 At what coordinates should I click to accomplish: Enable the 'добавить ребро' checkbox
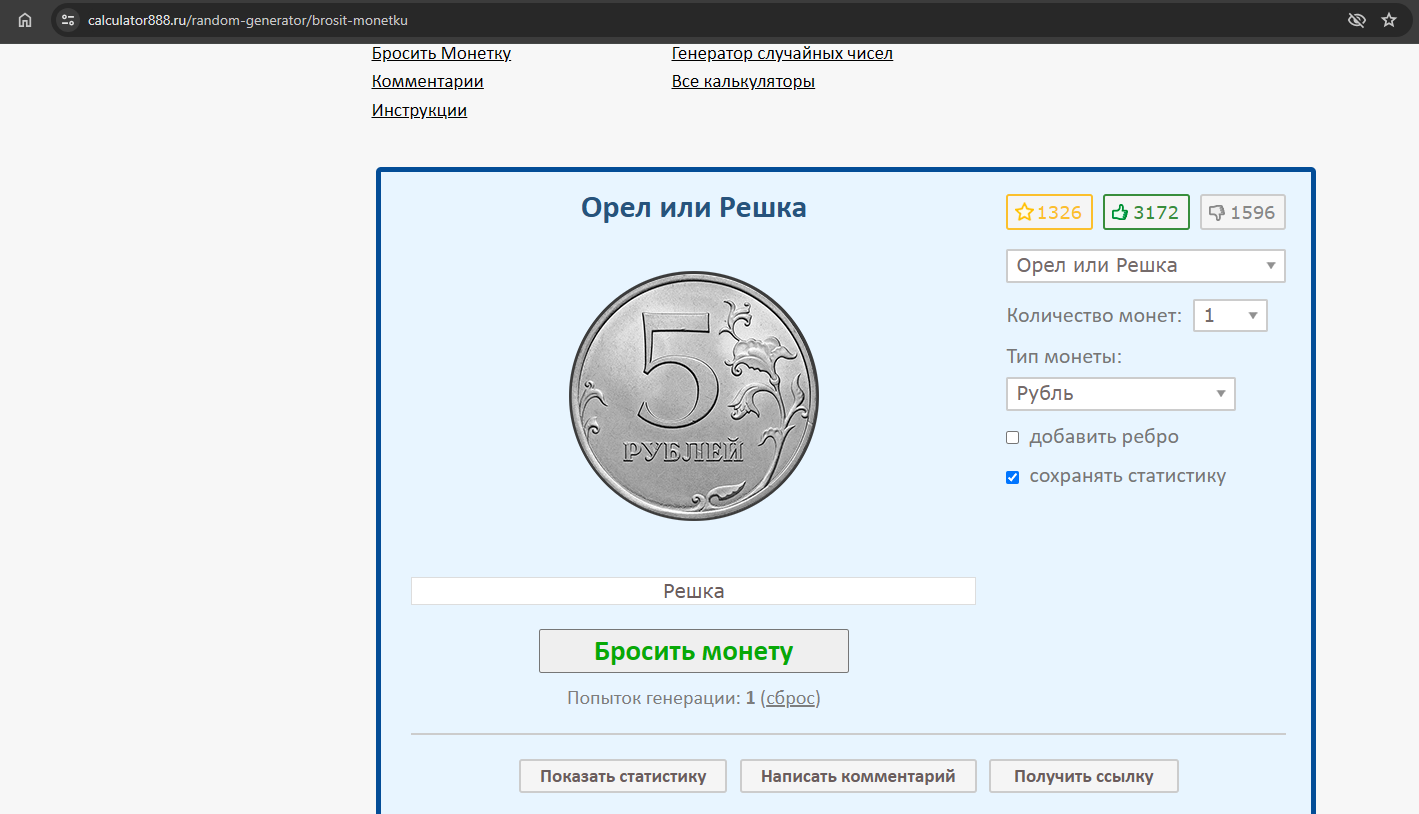point(1012,438)
